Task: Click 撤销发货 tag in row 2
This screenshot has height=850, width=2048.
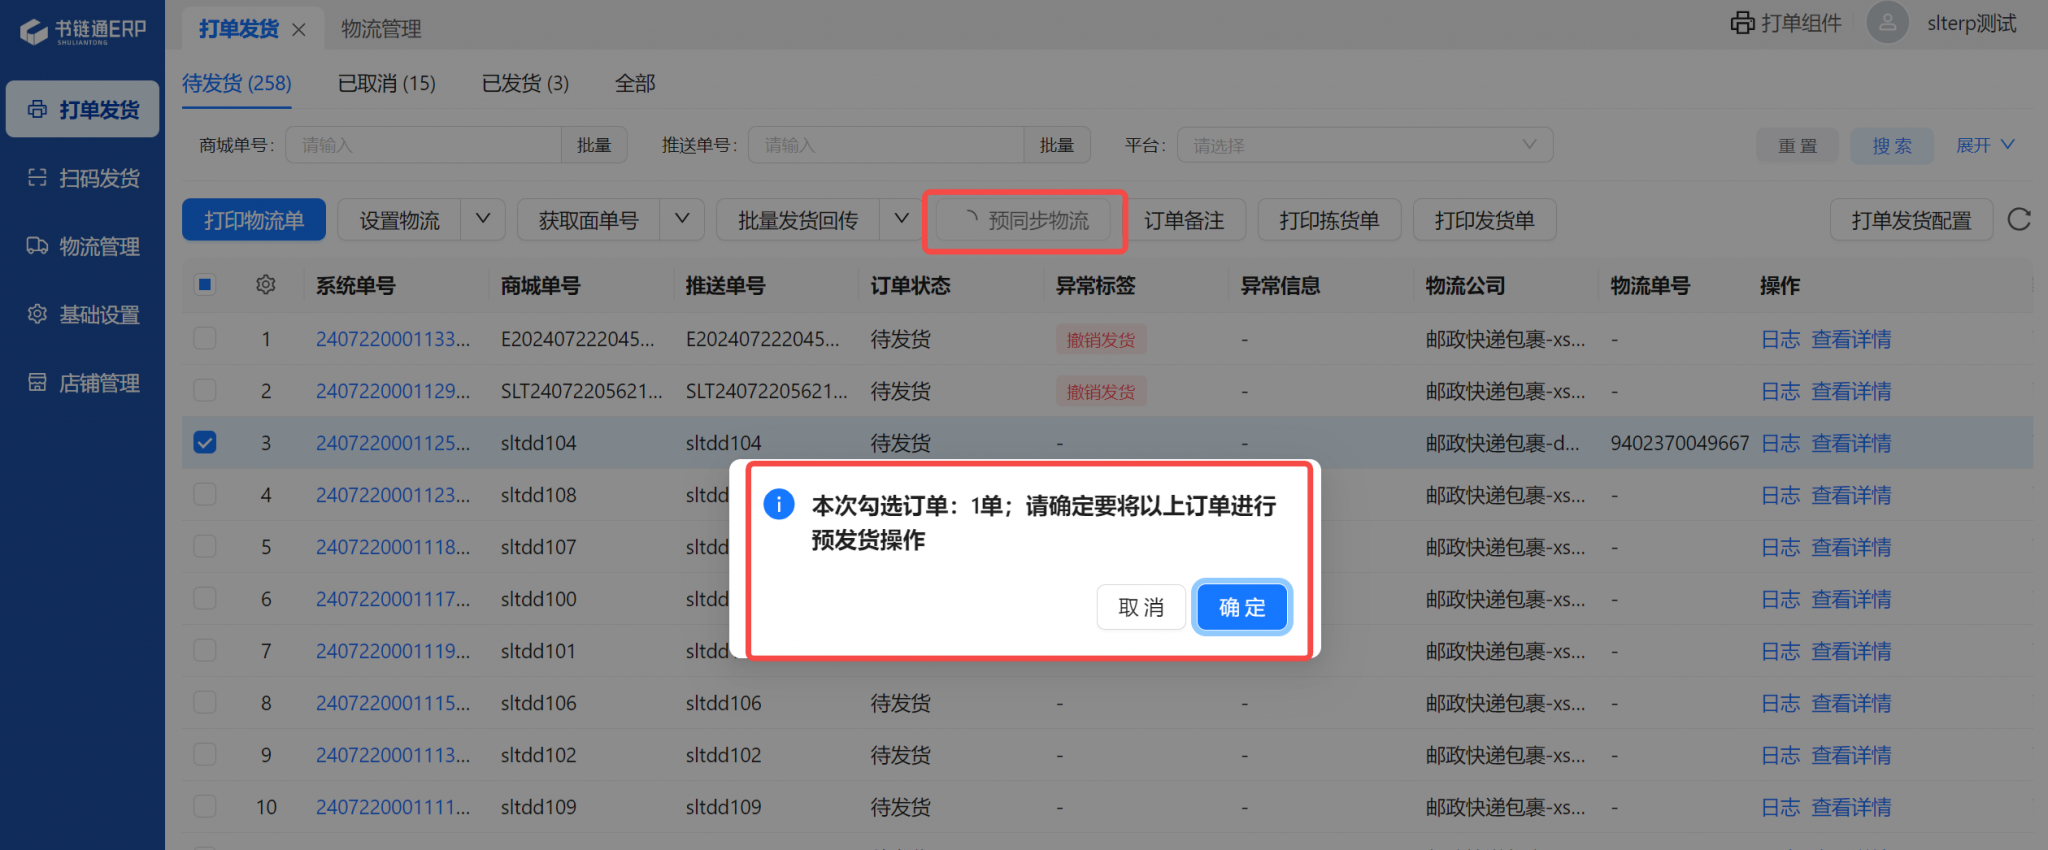Action: pyautogui.click(x=1101, y=391)
